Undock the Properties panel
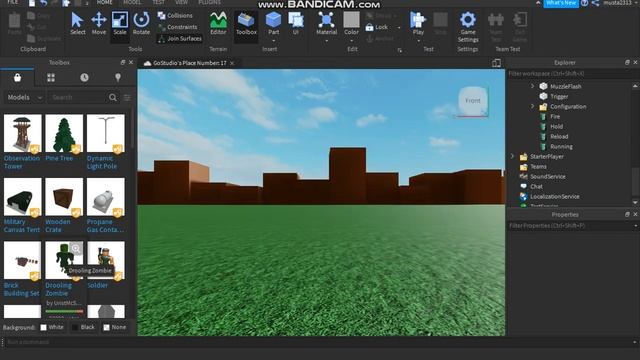The image size is (640, 360). pyautogui.click(x=627, y=214)
